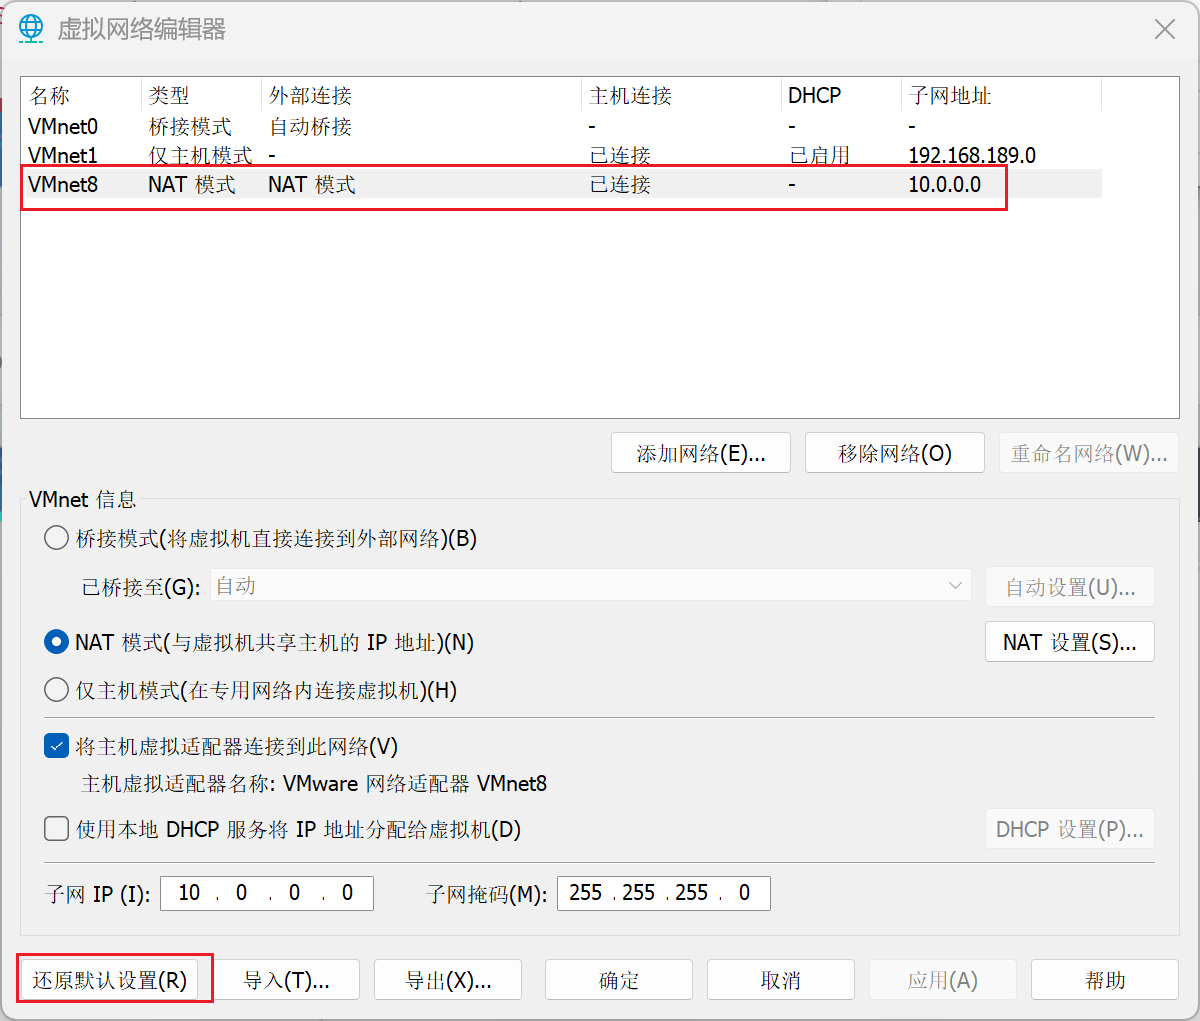The width and height of the screenshot is (1200, 1021).
Task: Click the 添加网络(E)... button
Action: [701, 453]
